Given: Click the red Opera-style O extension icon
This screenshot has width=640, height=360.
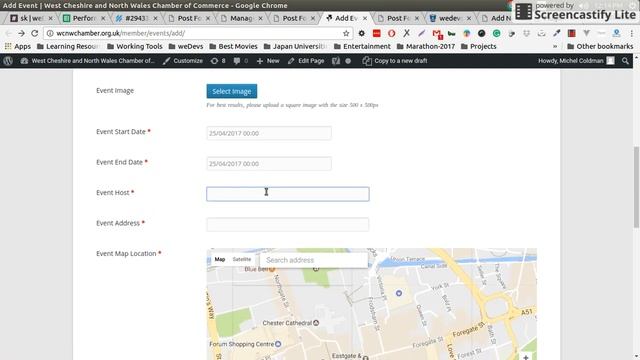Looking at the screenshot, I should click(391, 33).
